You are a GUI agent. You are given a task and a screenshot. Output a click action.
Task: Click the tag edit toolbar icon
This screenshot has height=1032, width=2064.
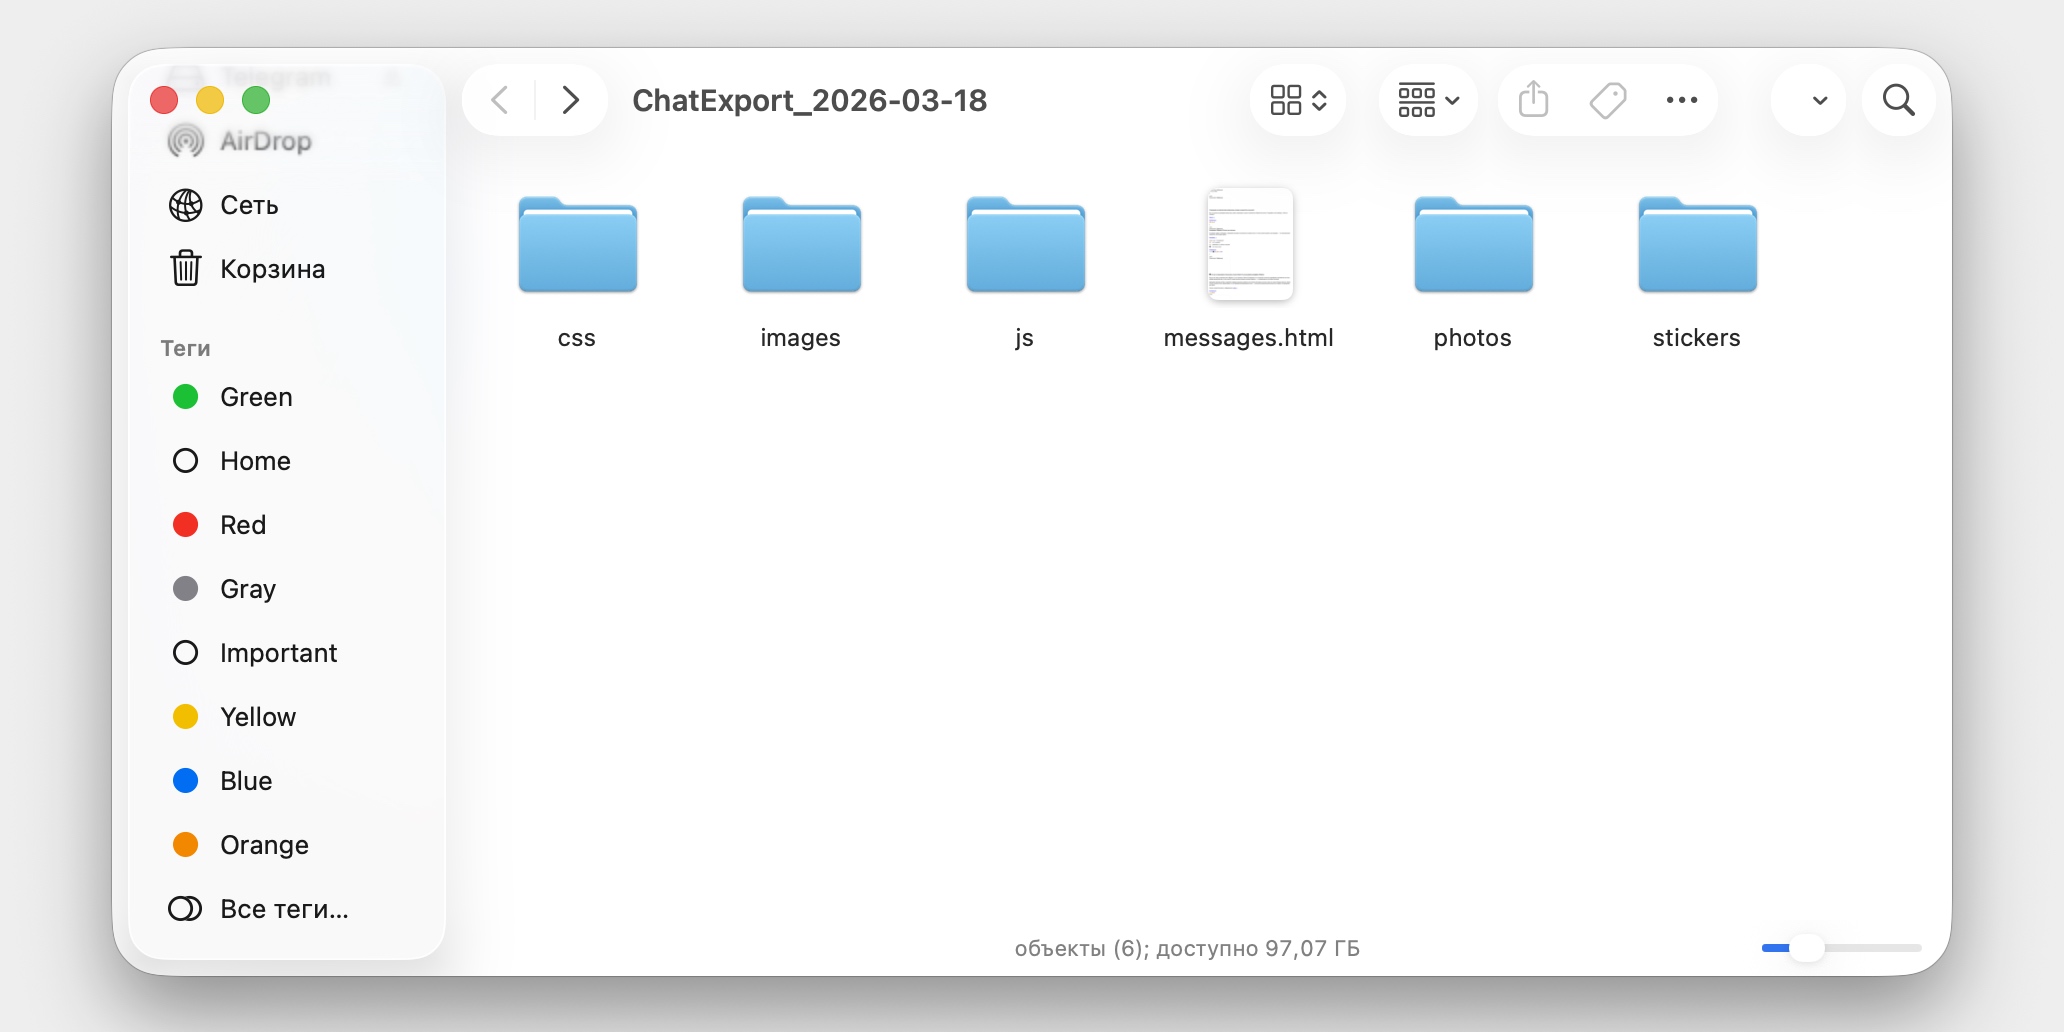click(x=1608, y=100)
